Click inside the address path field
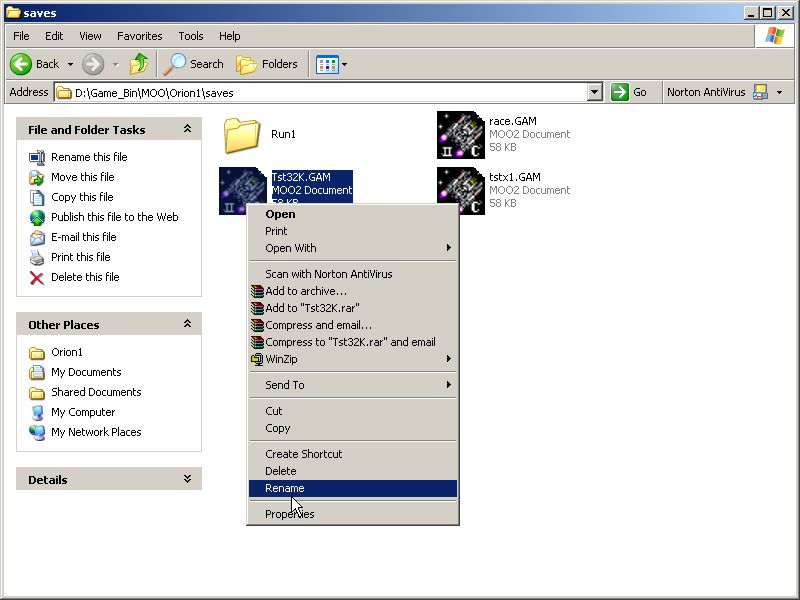 (x=320, y=92)
